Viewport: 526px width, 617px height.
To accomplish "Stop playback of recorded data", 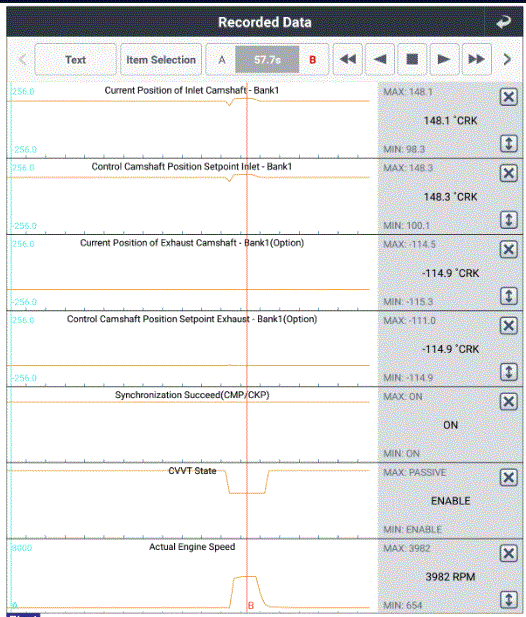I will coord(412,59).
